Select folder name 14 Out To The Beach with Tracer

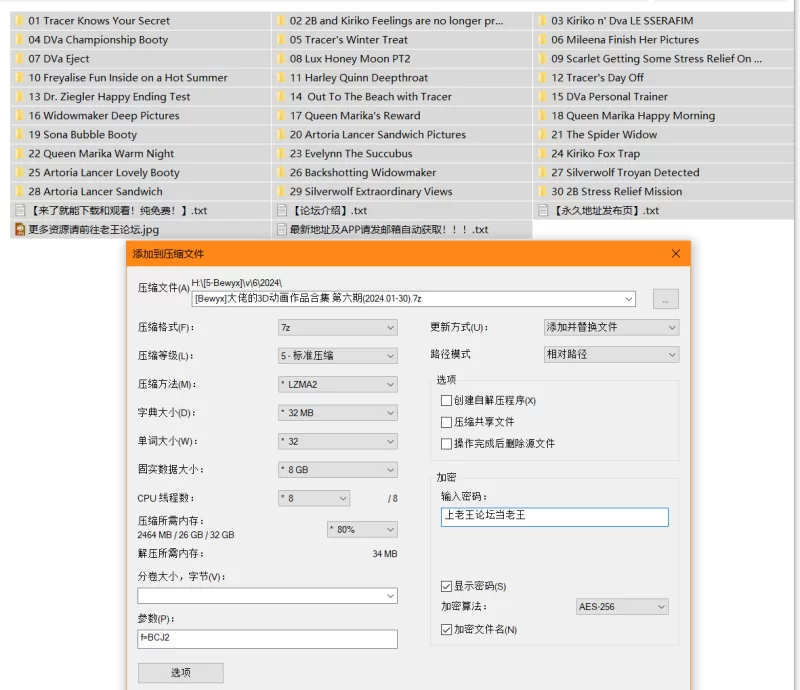pyautogui.click(x=371, y=96)
